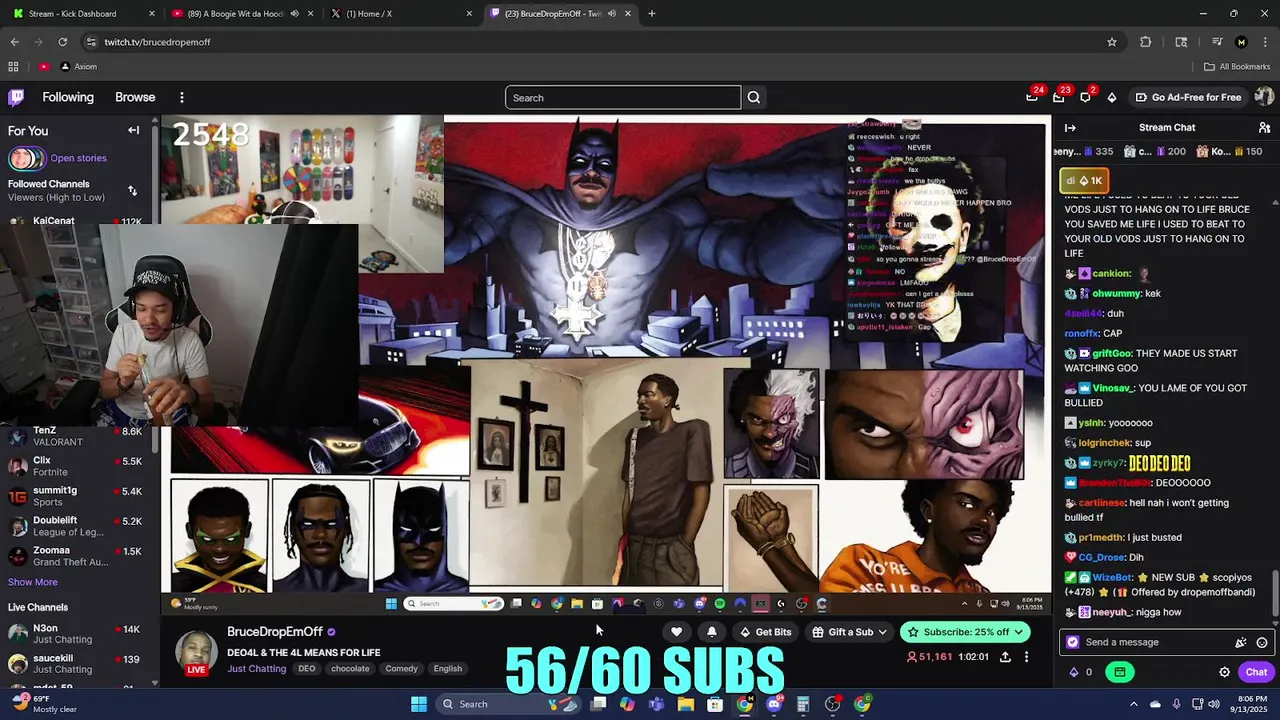Click Show More followed channels
Viewport: 1280px width, 720px height.
33,582
